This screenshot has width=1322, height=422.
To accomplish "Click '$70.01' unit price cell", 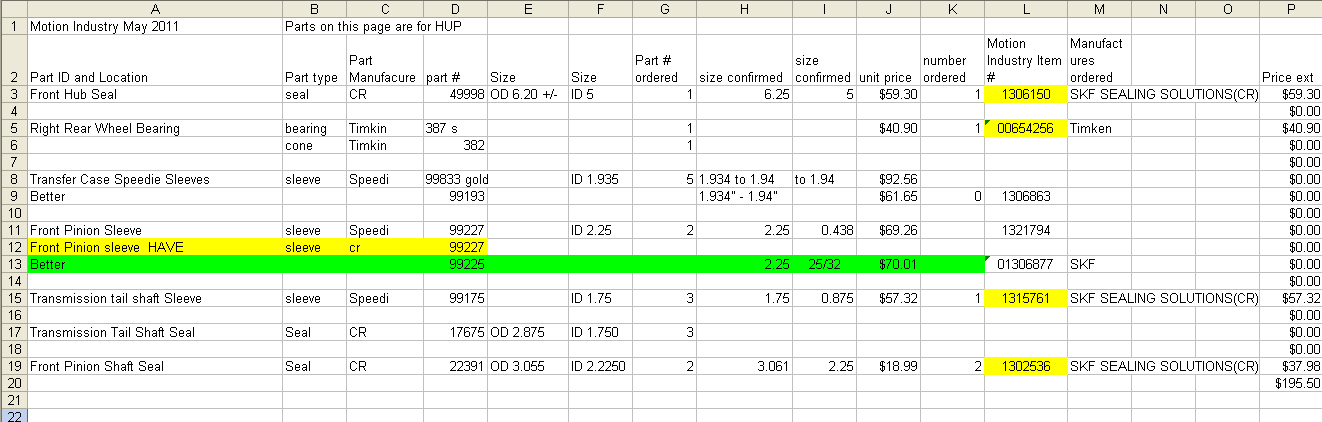I will (x=888, y=264).
